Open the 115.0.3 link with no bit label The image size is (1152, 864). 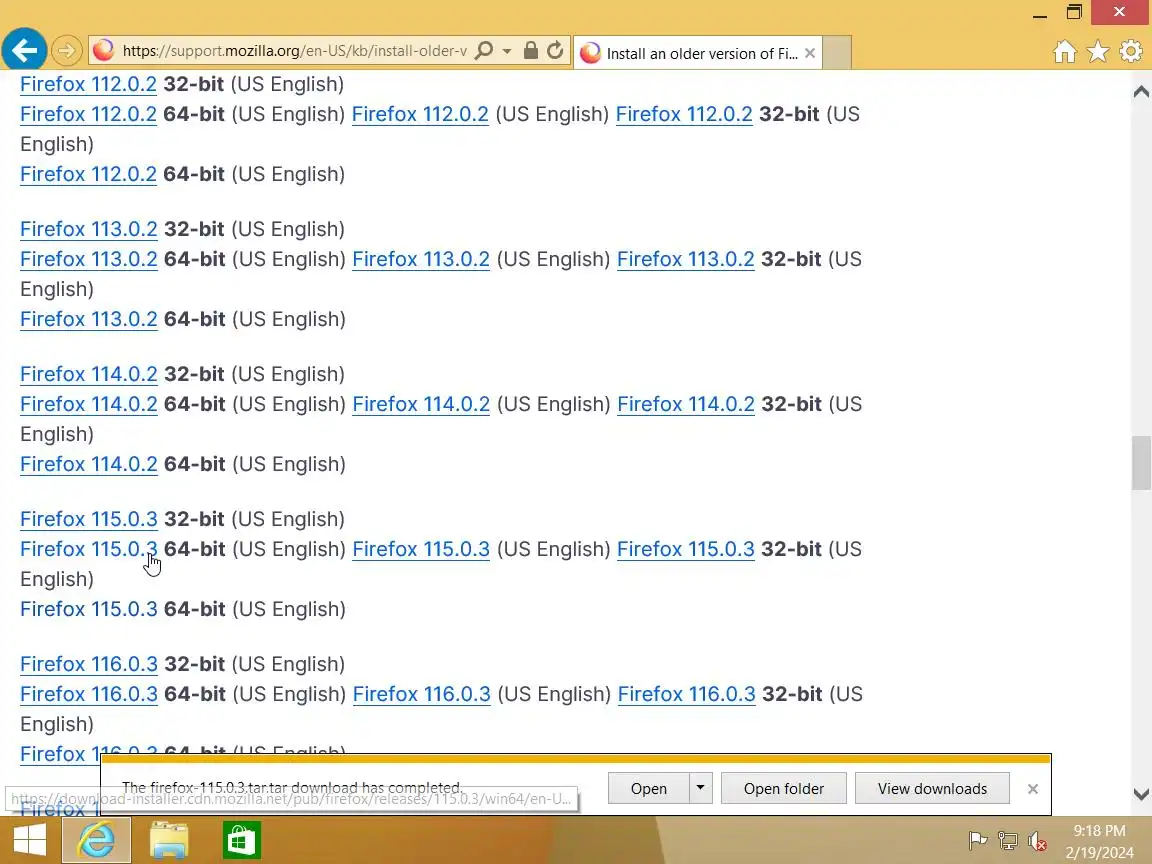tap(421, 549)
